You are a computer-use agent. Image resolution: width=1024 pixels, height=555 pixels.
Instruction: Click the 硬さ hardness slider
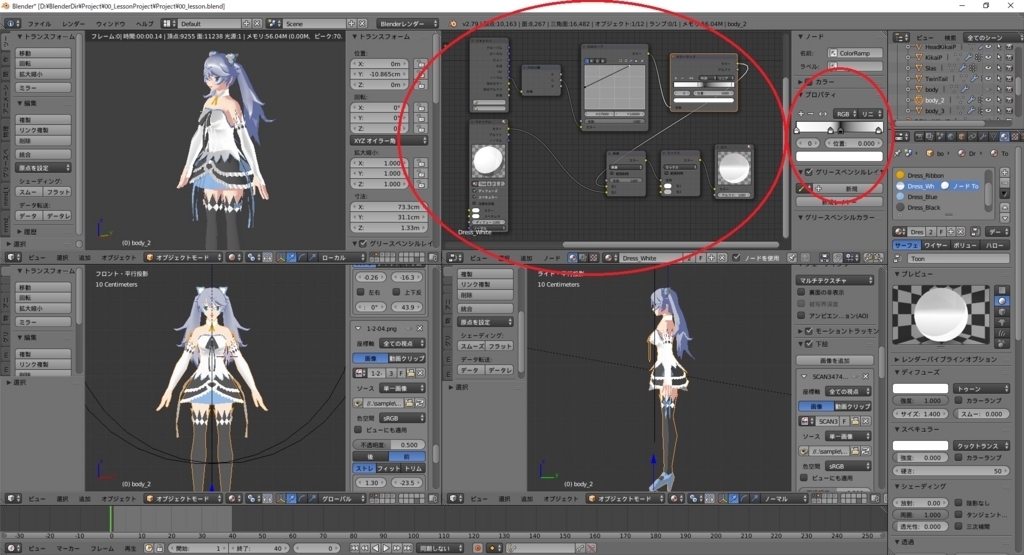pyautogui.click(x=951, y=471)
